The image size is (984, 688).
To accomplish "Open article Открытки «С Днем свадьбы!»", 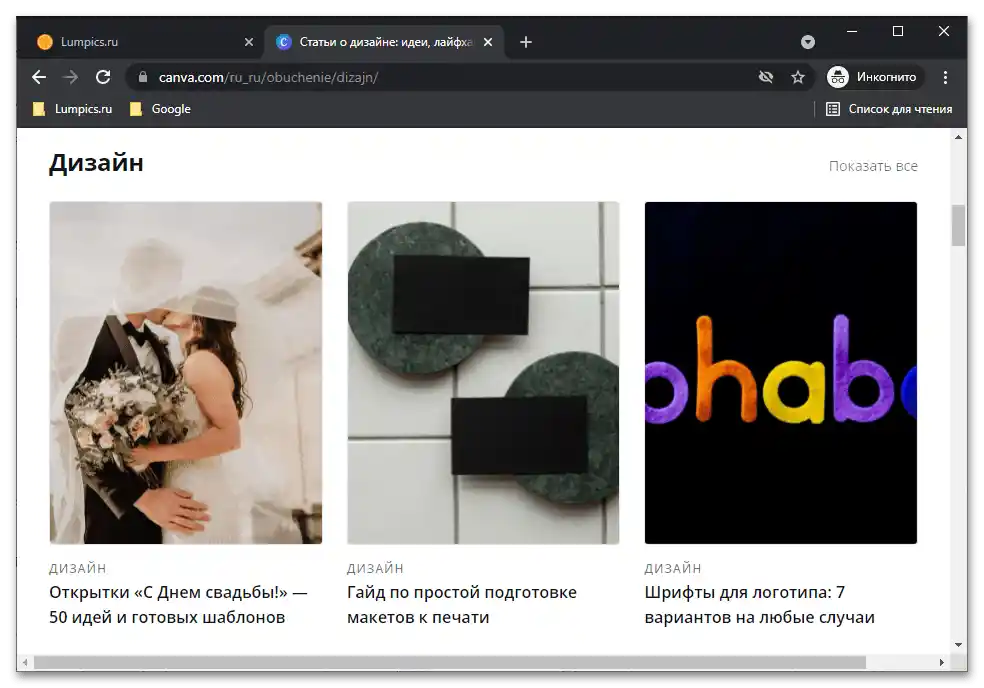I will click(x=178, y=605).
